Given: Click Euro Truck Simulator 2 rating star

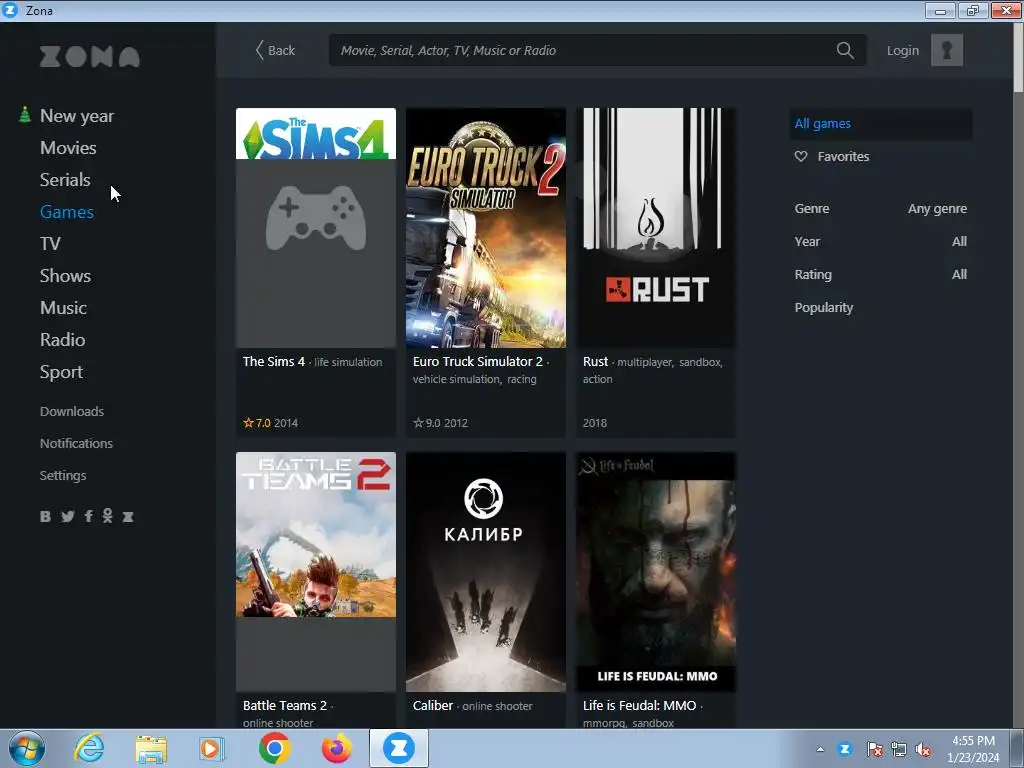Looking at the screenshot, I should tap(418, 423).
